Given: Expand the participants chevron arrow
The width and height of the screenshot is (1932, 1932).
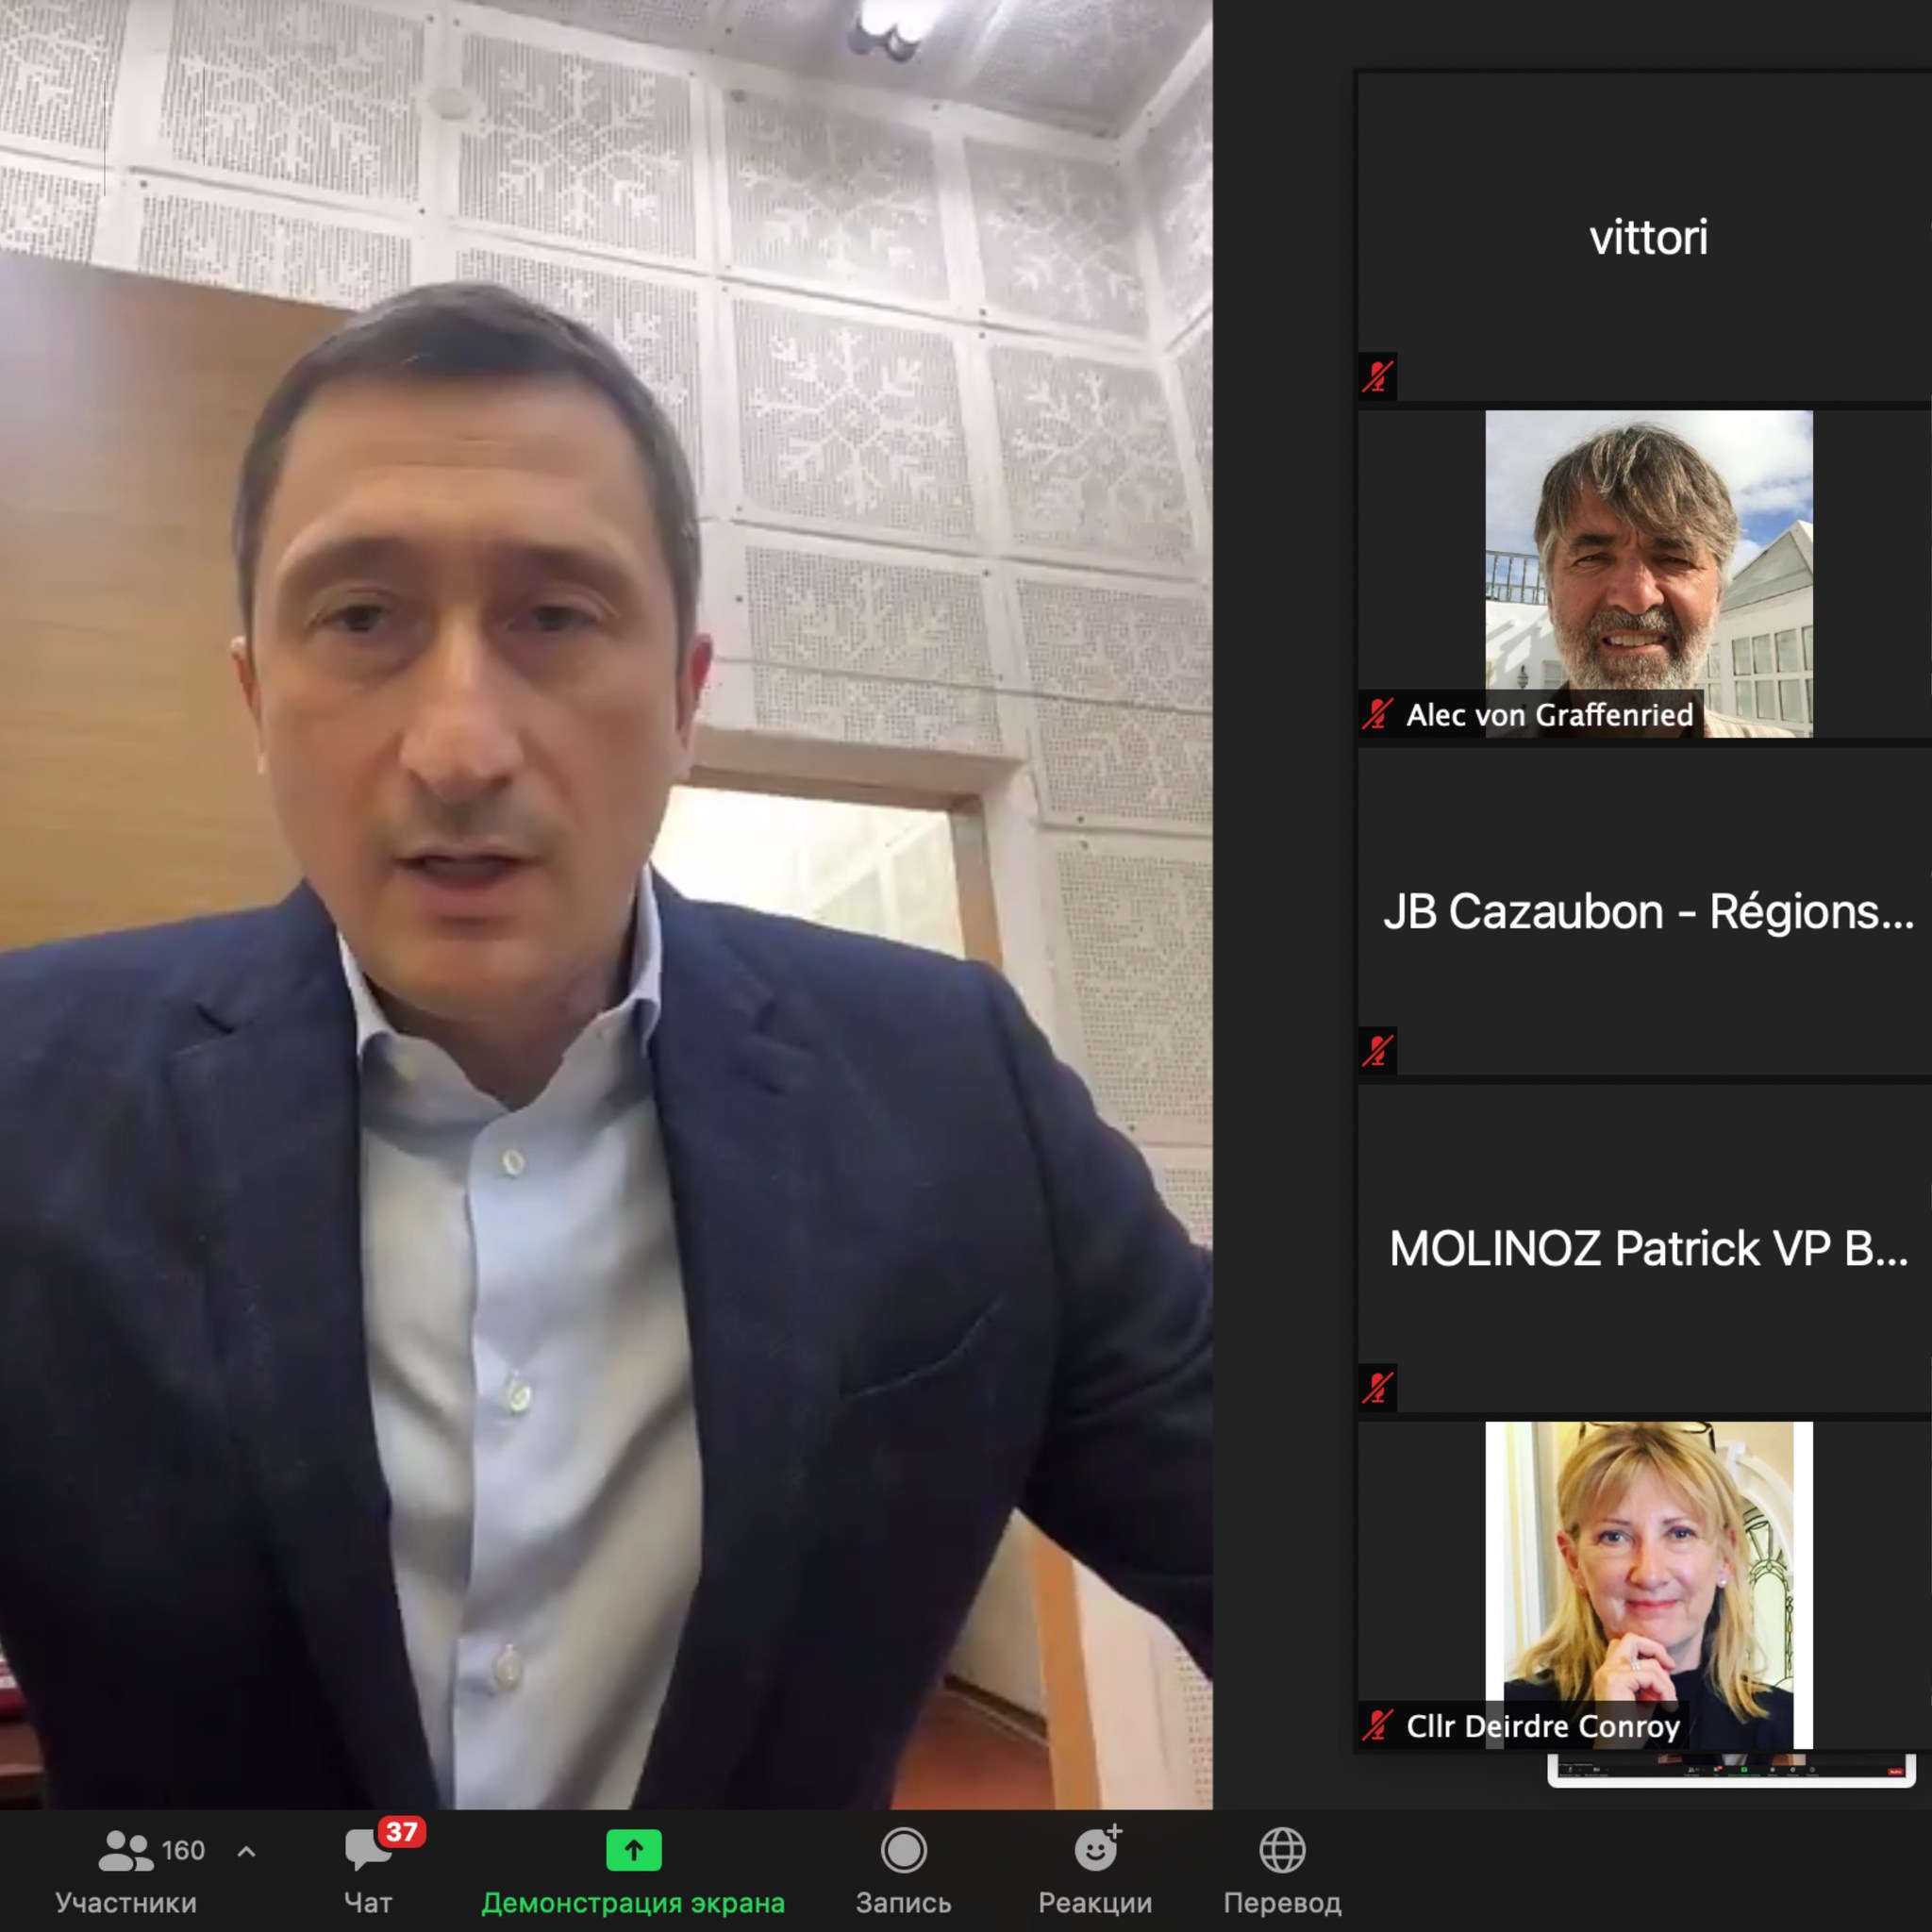Looking at the screenshot, I should coord(247,1851).
